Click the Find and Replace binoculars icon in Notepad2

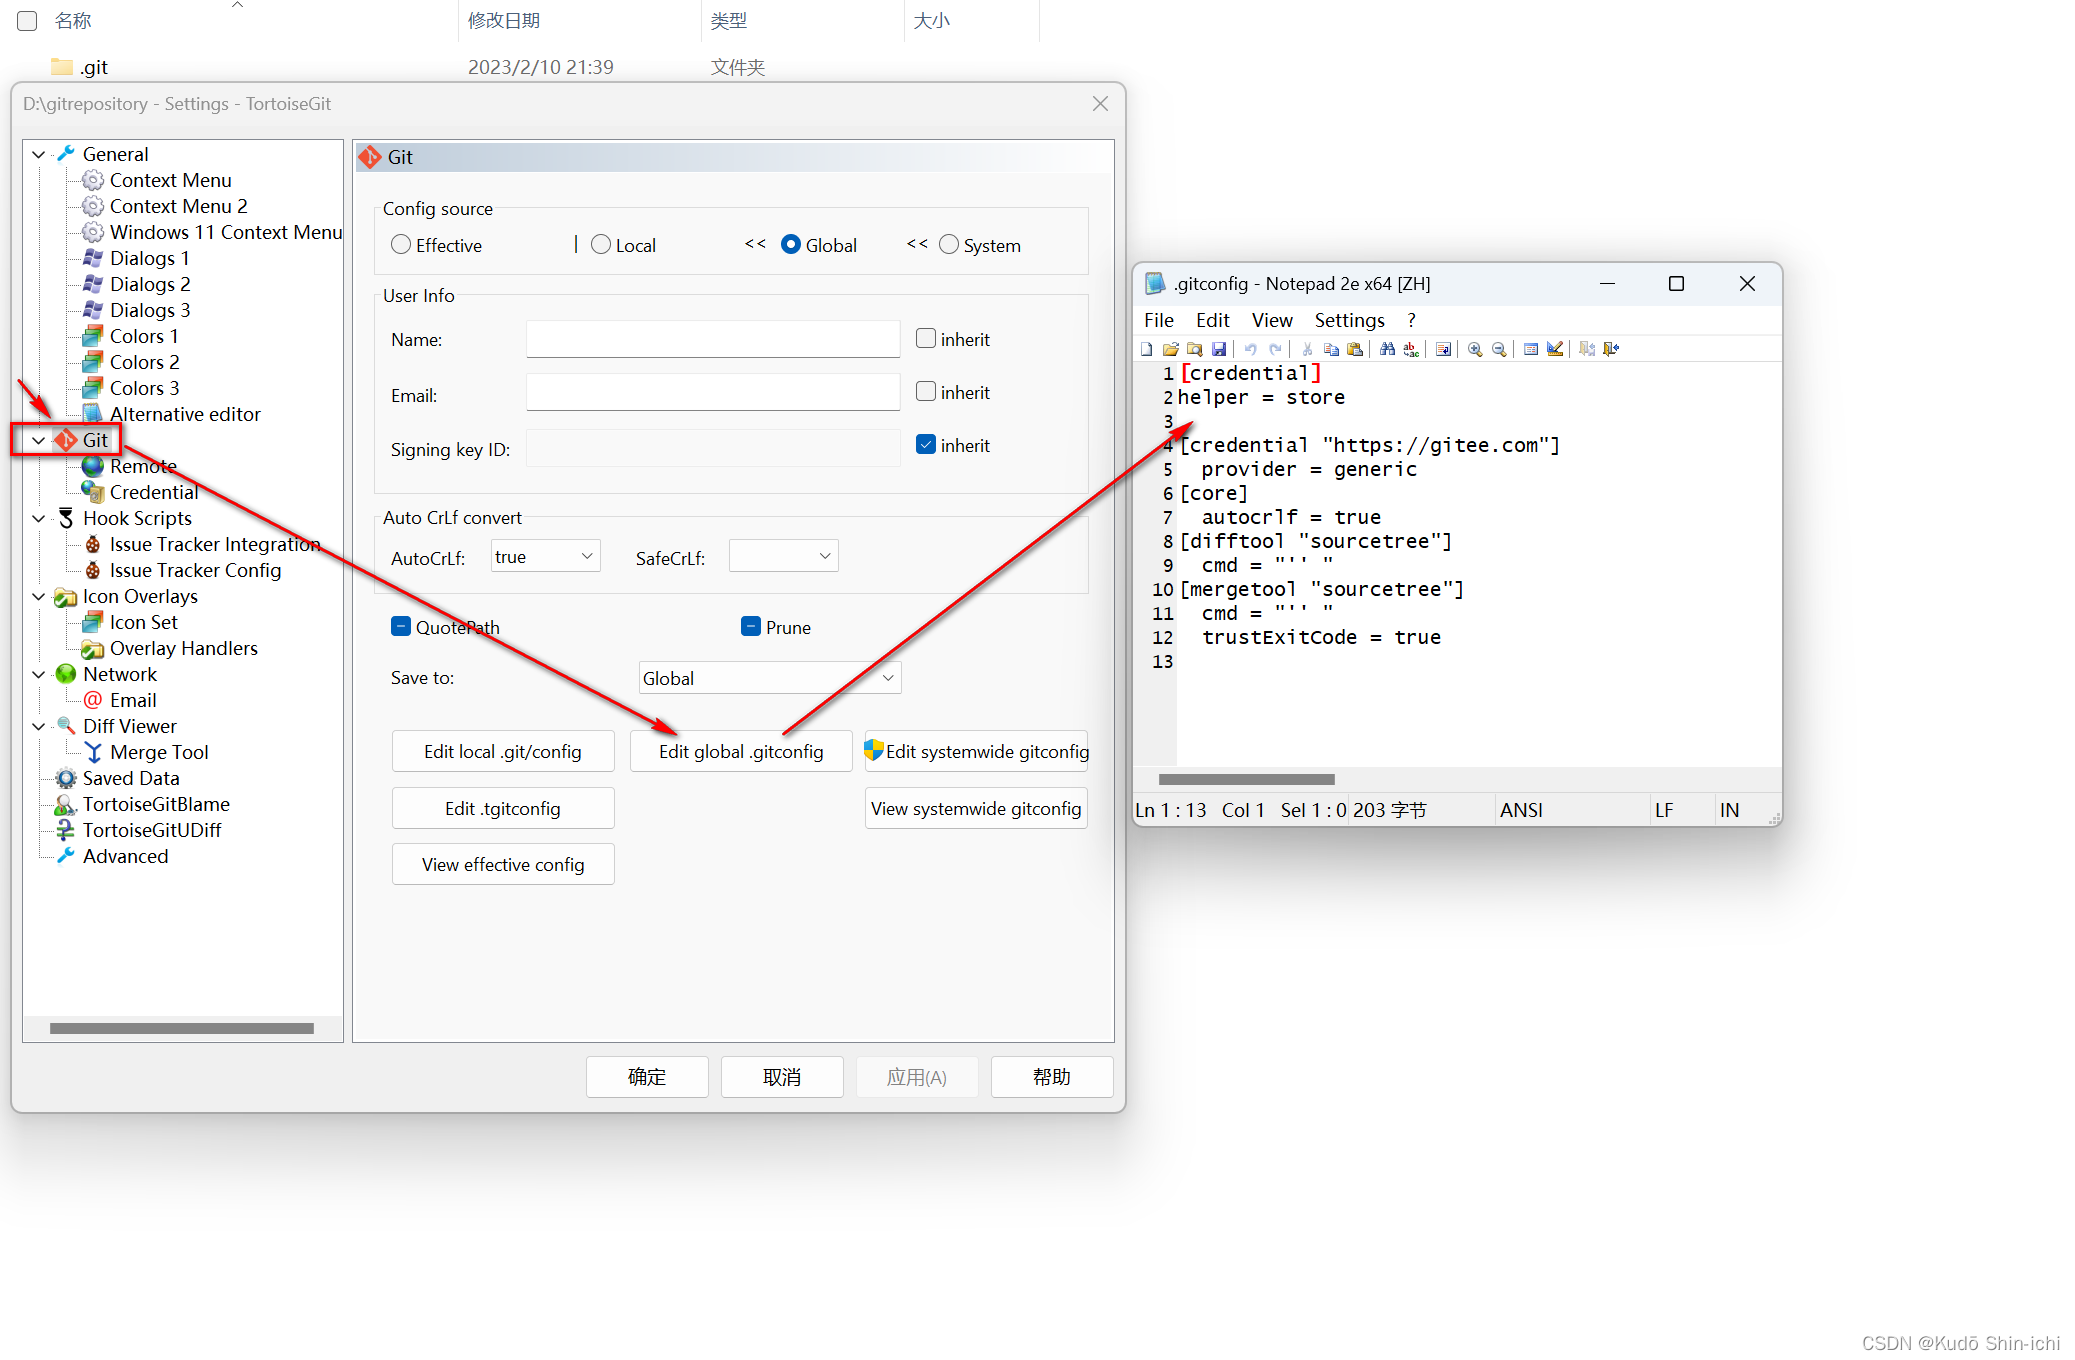tap(1387, 348)
